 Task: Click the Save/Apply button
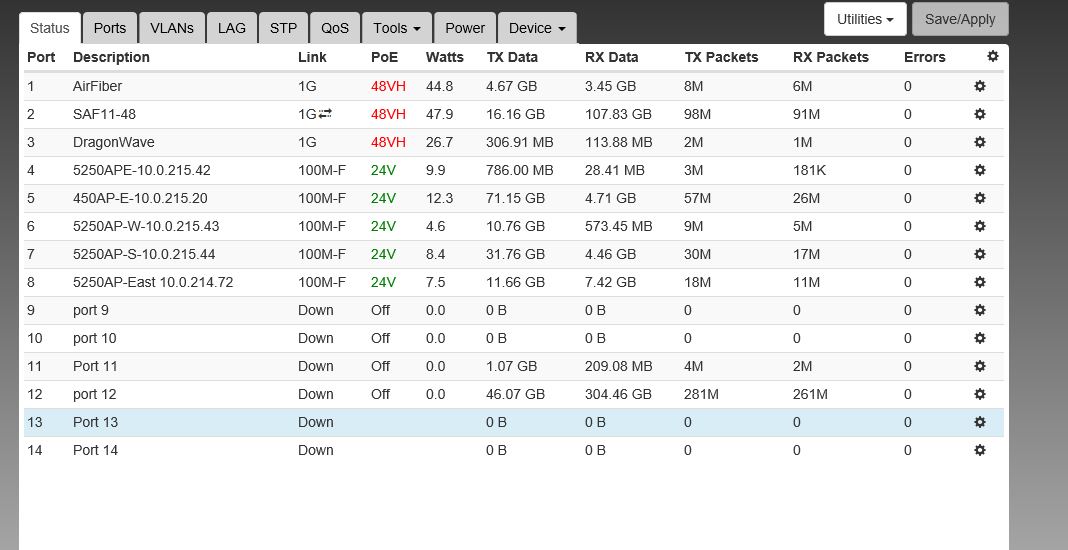pos(960,19)
